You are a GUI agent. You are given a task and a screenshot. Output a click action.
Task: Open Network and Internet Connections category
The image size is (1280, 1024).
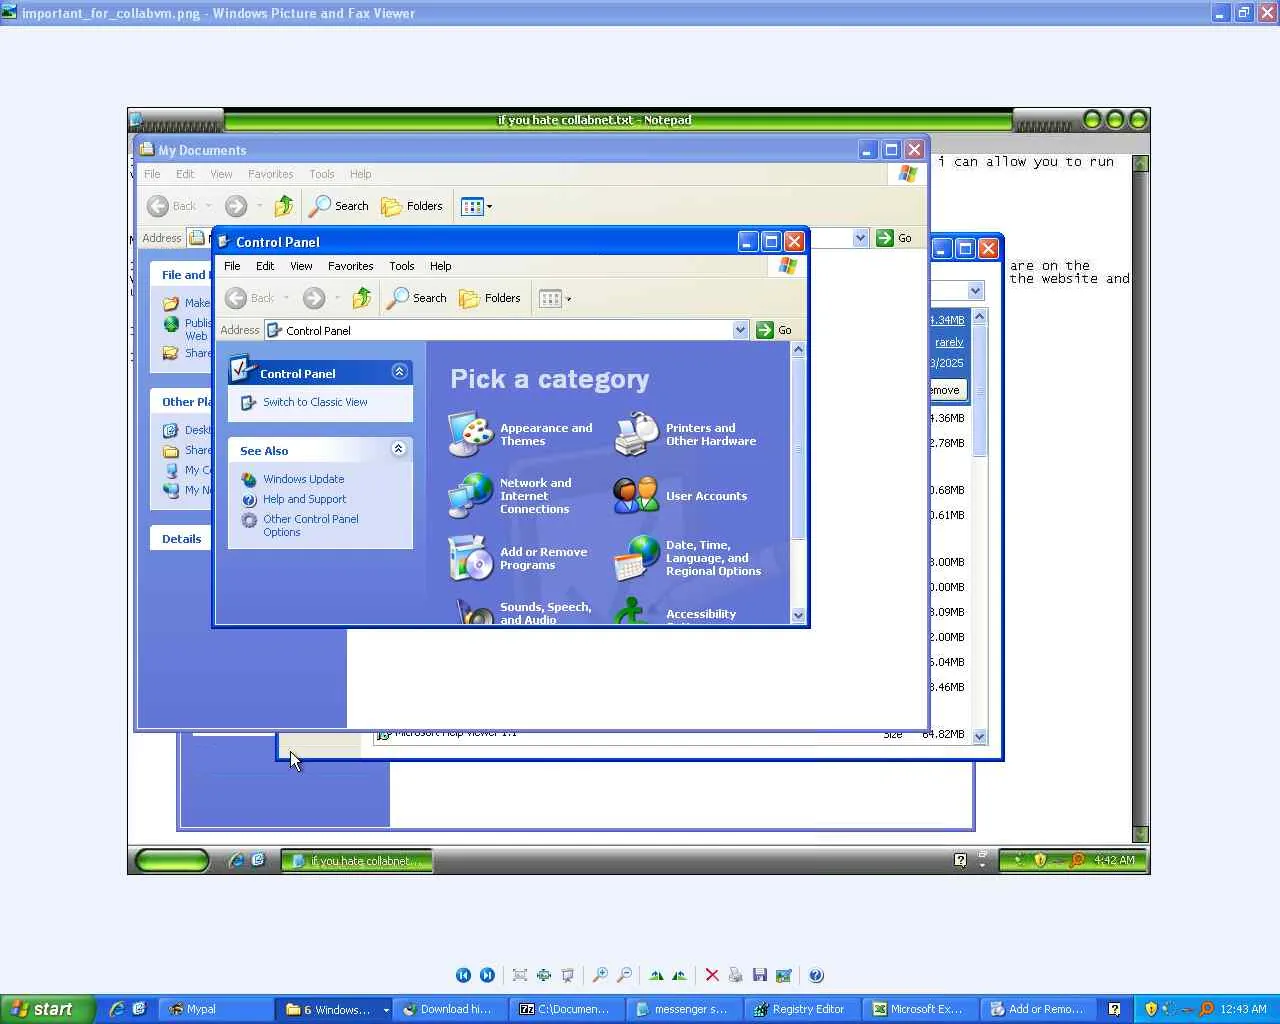click(511, 496)
